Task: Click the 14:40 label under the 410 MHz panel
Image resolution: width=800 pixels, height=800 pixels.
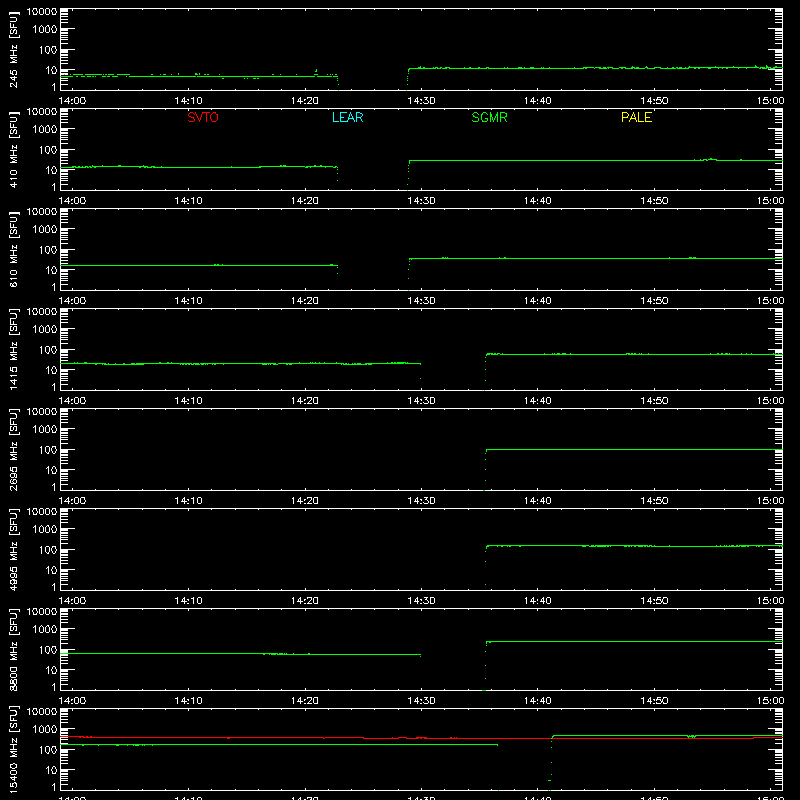Action: pyautogui.click(x=538, y=201)
